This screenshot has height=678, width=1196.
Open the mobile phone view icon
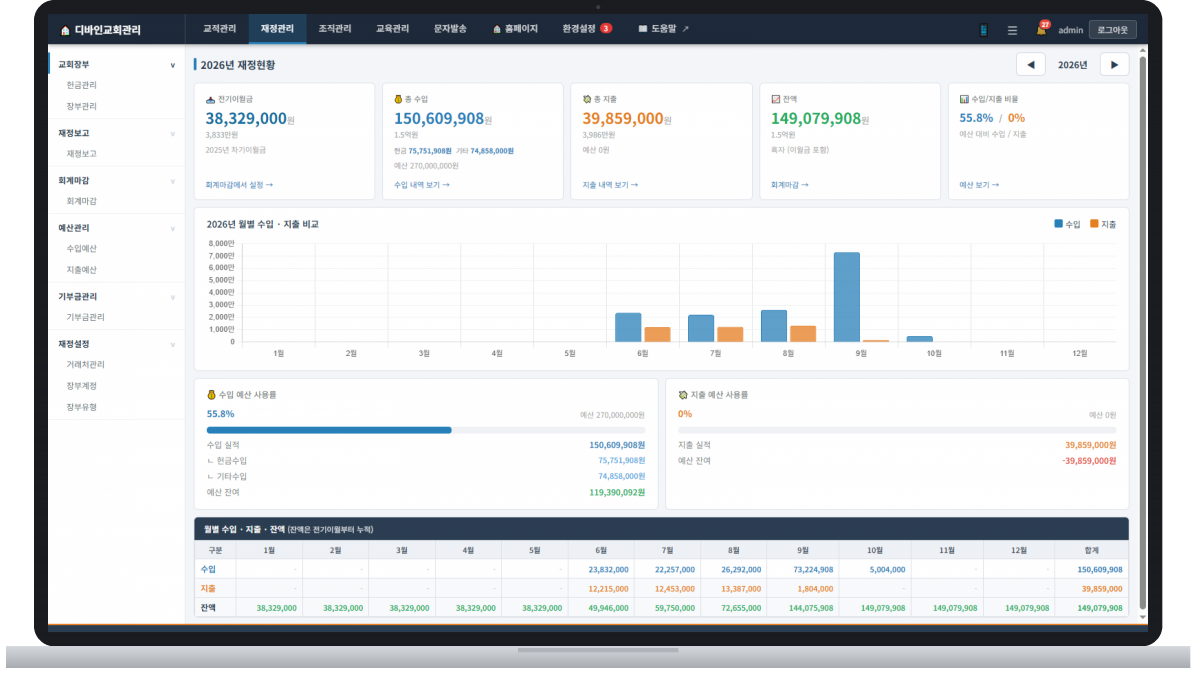point(983,31)
